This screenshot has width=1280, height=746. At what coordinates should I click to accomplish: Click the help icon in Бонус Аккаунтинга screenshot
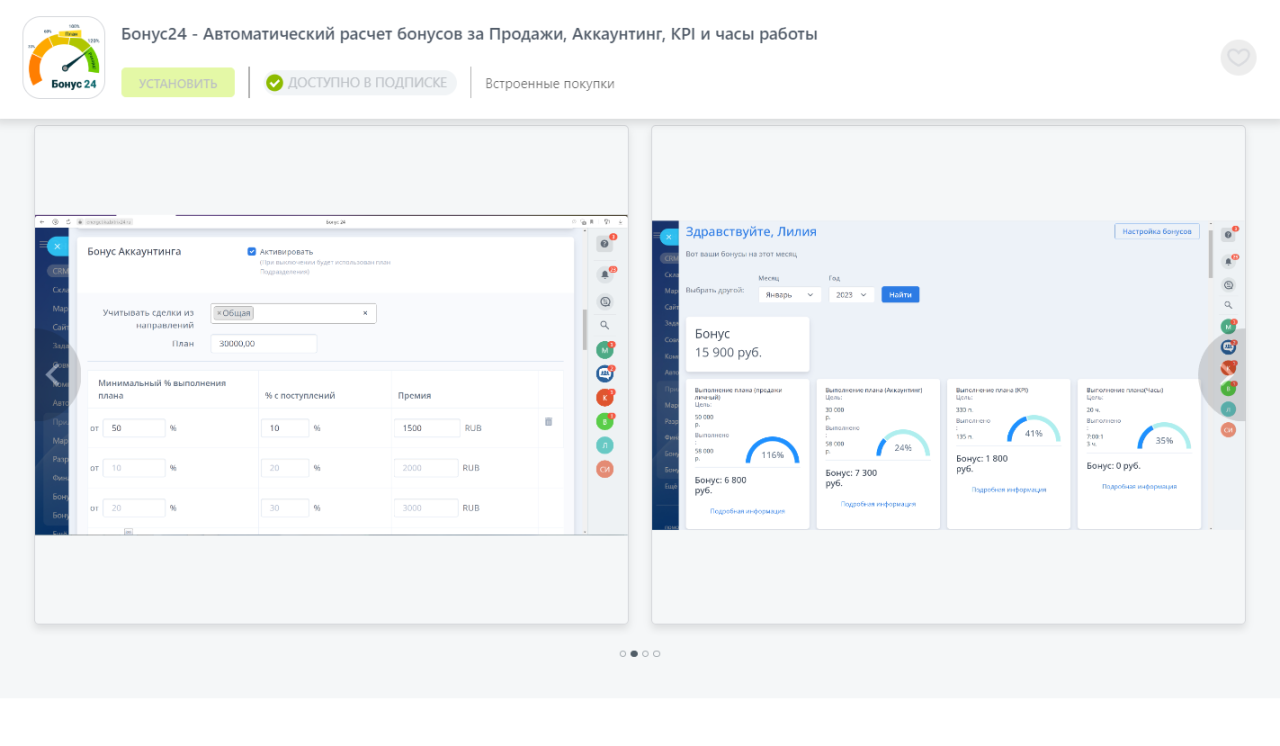tap(604, 244)
